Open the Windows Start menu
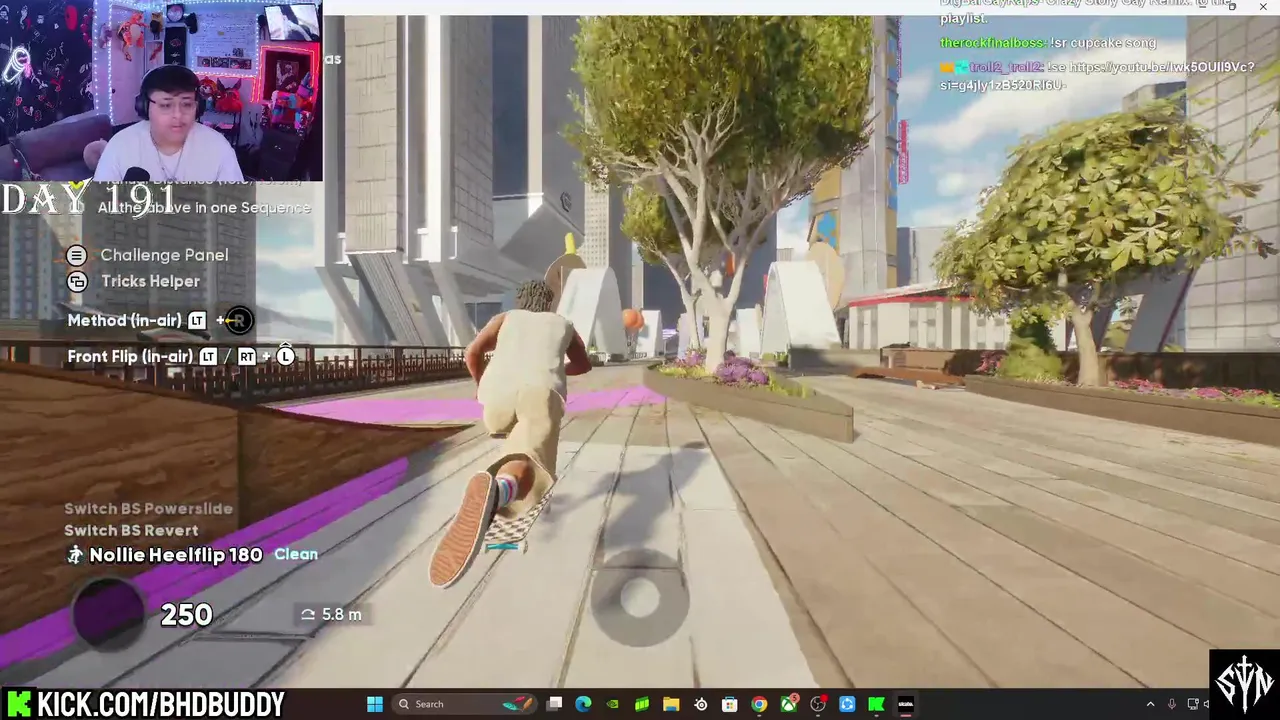1280x720 pixels. coord(375,704)
